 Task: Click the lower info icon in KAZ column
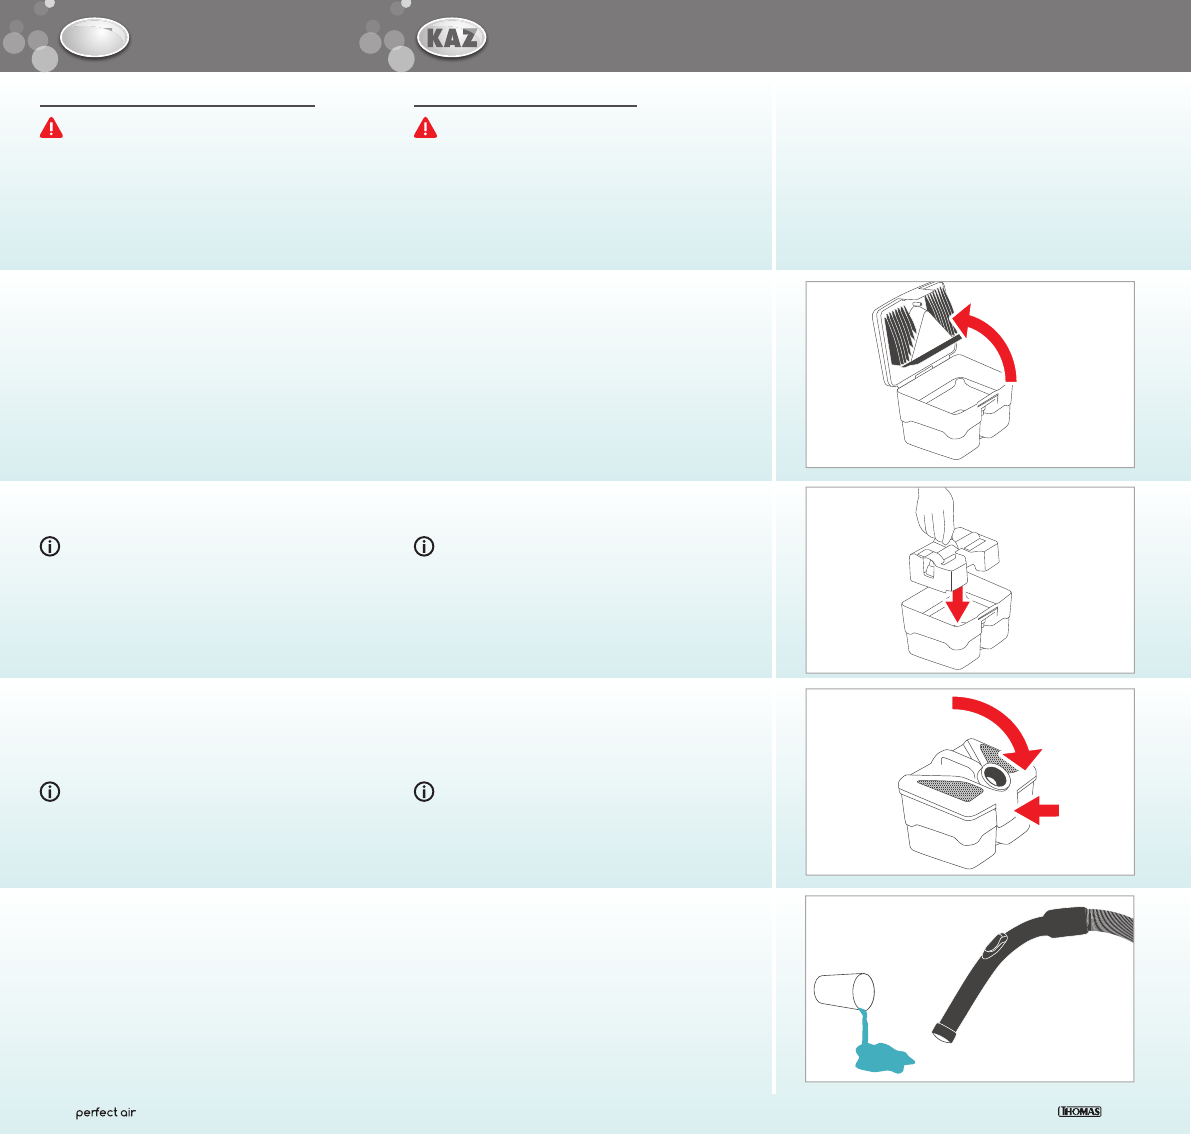pos(424,791)
